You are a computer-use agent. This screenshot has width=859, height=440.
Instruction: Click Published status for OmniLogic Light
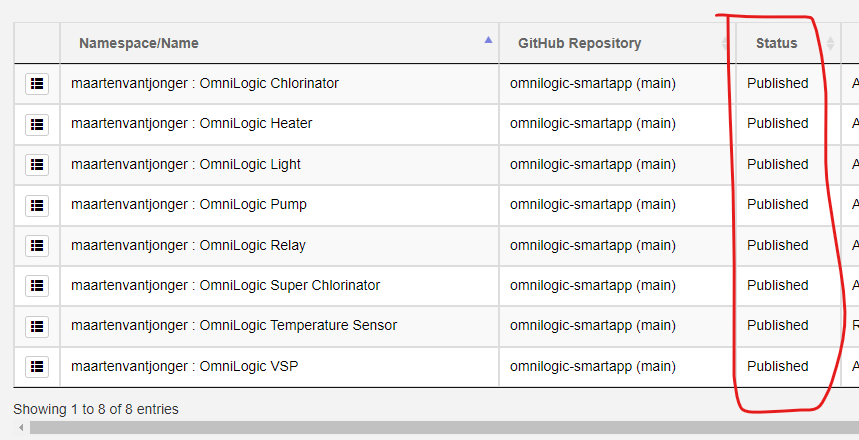(777, 164)
